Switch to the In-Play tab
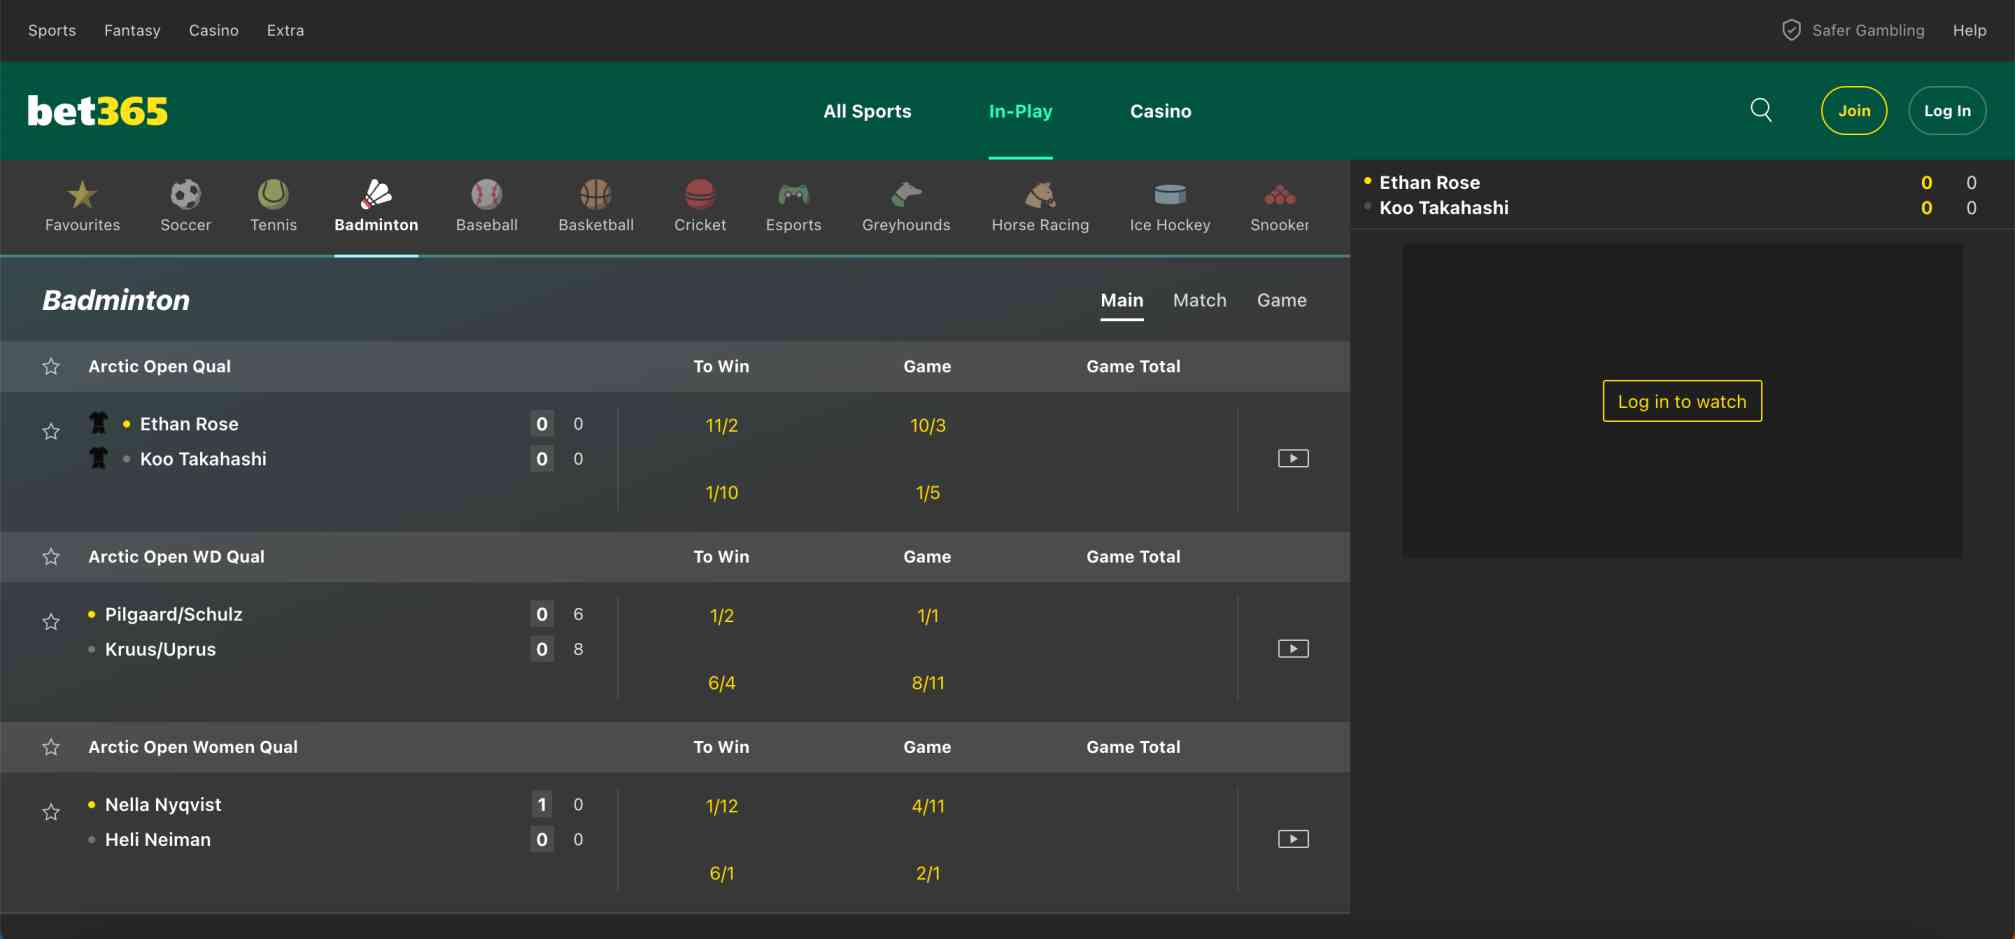 [1020, 111]
